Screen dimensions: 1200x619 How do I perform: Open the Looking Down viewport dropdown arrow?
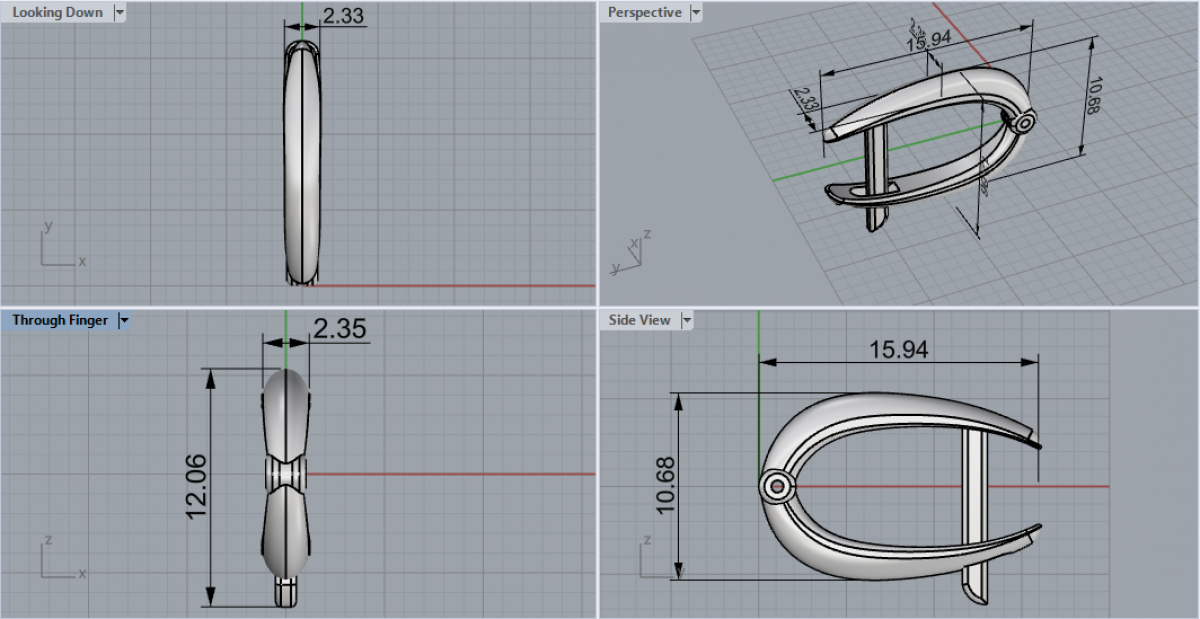120,12
